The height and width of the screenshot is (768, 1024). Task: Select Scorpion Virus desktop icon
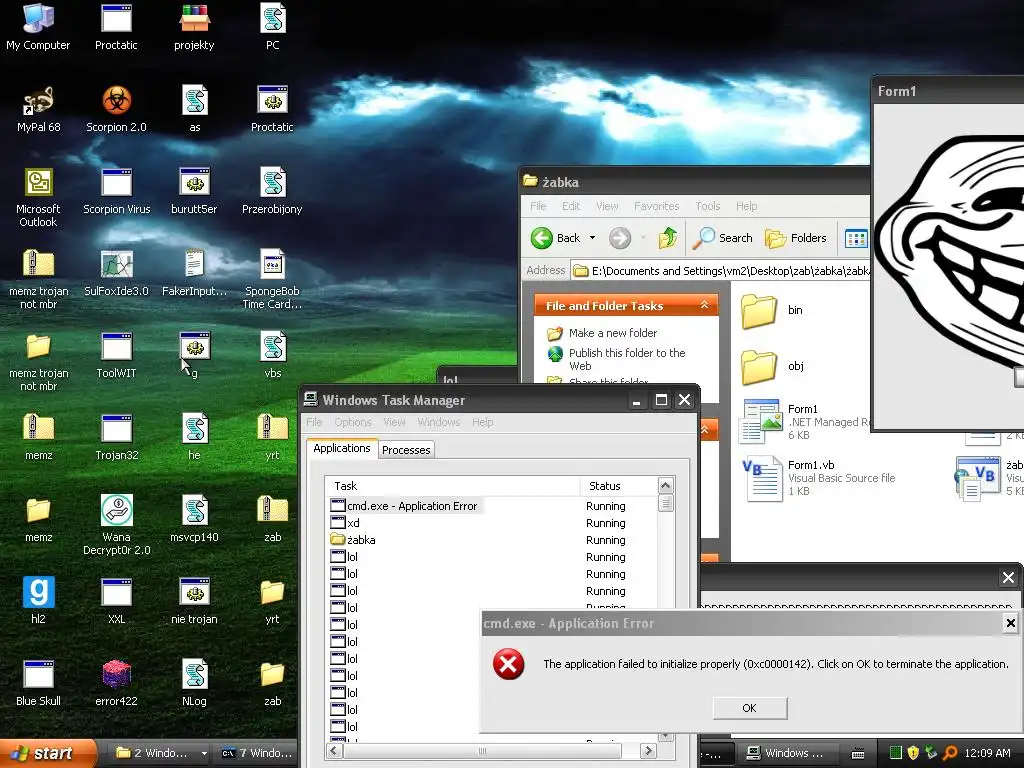click(x=116, y=191)
